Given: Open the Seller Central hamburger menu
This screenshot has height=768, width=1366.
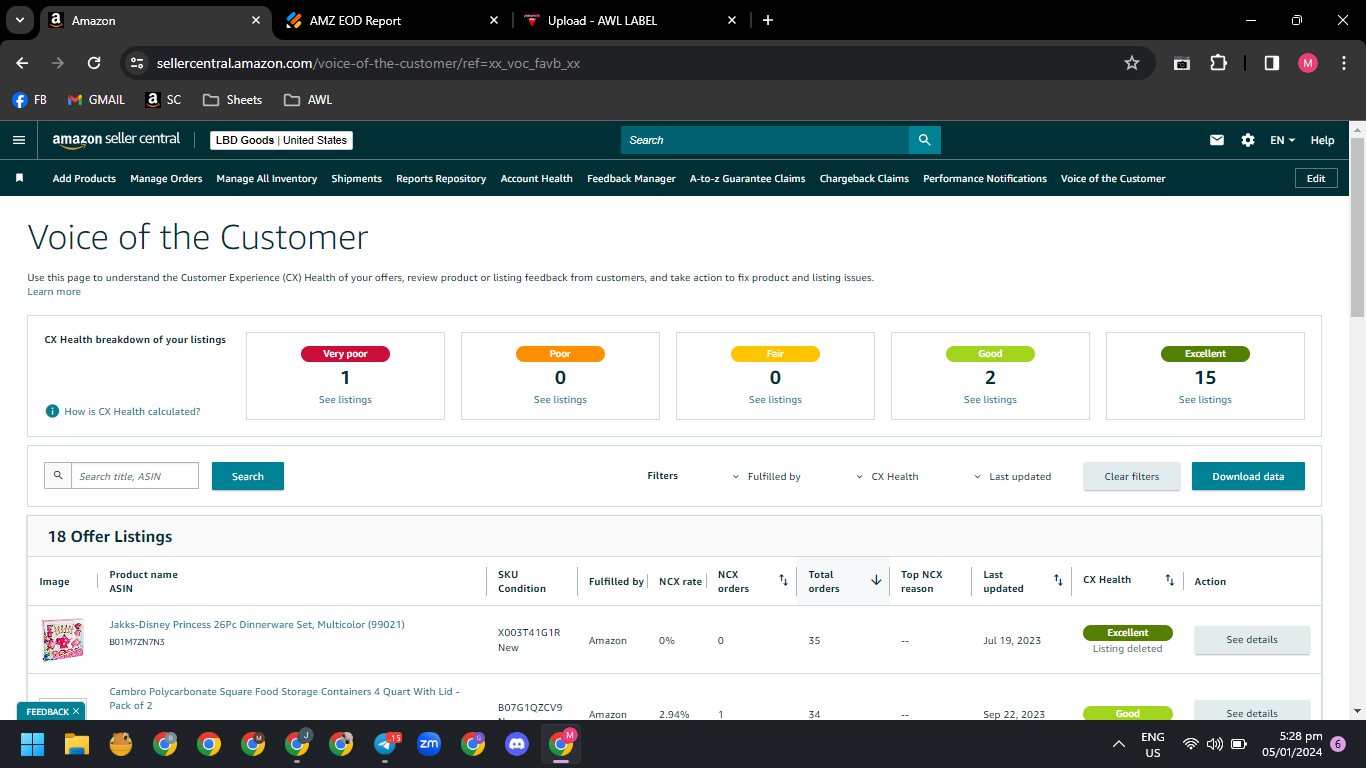Looking at the screenshot, I should click(18, 140).
